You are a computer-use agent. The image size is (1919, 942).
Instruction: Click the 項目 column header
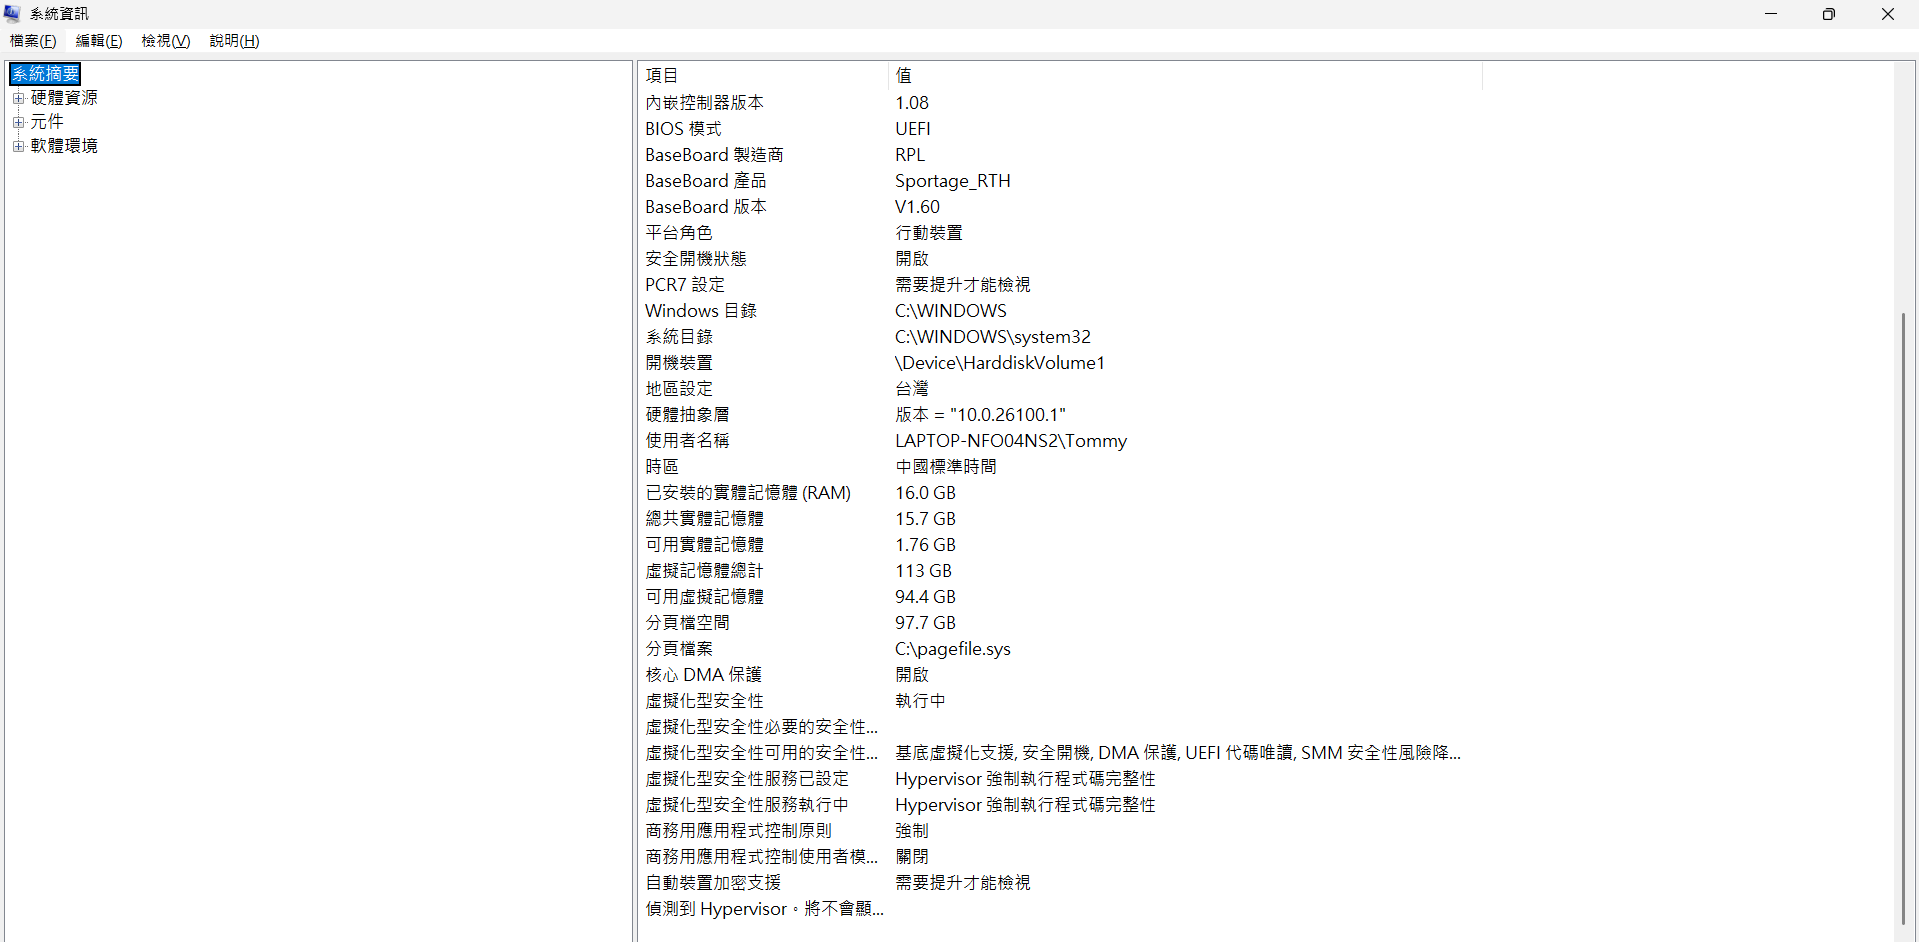(x=763, y=76)
